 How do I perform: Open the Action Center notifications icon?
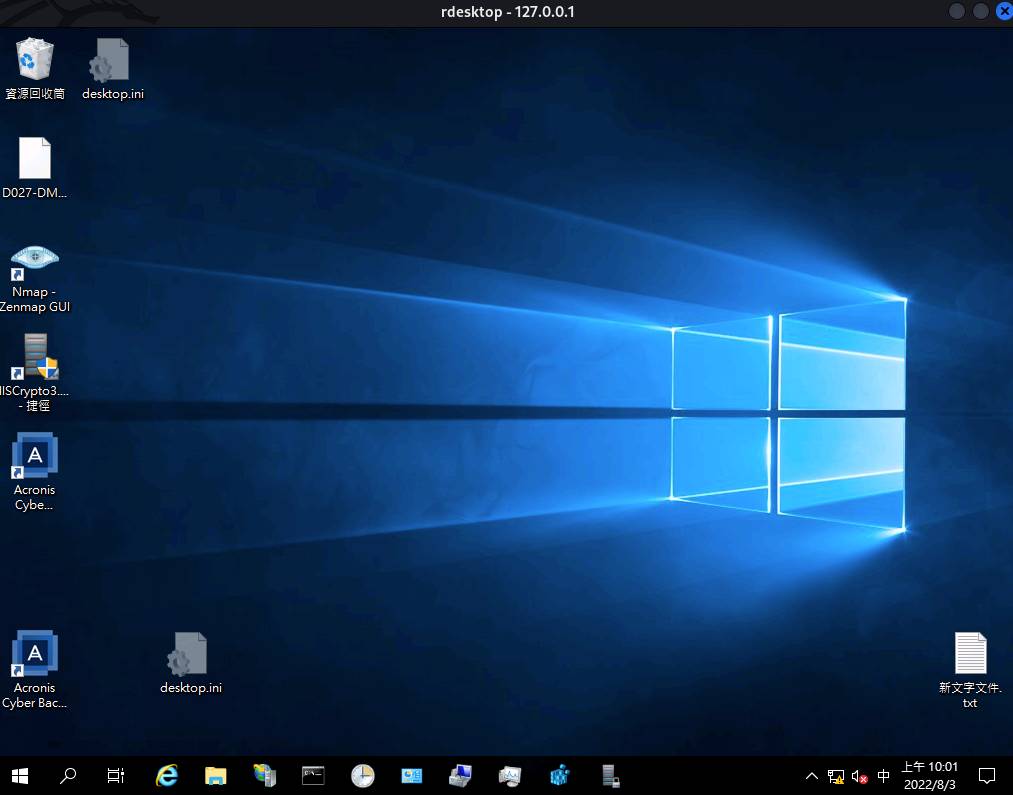[x=987, y=776]
